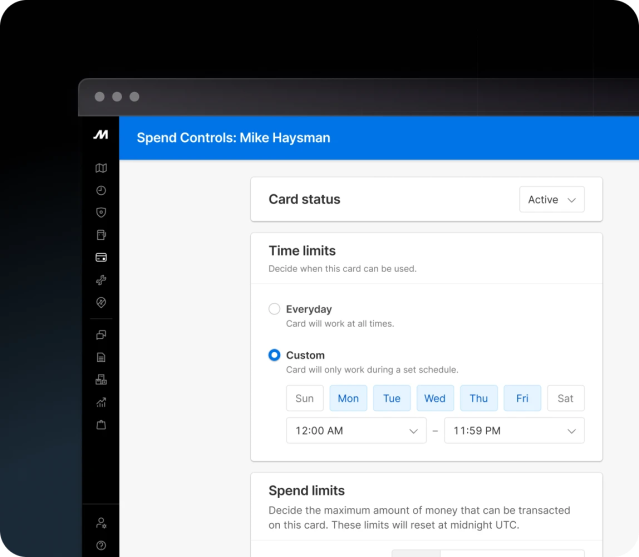Open the user settings icon
The image size is (639, 557).
click(x=101, y=523)
